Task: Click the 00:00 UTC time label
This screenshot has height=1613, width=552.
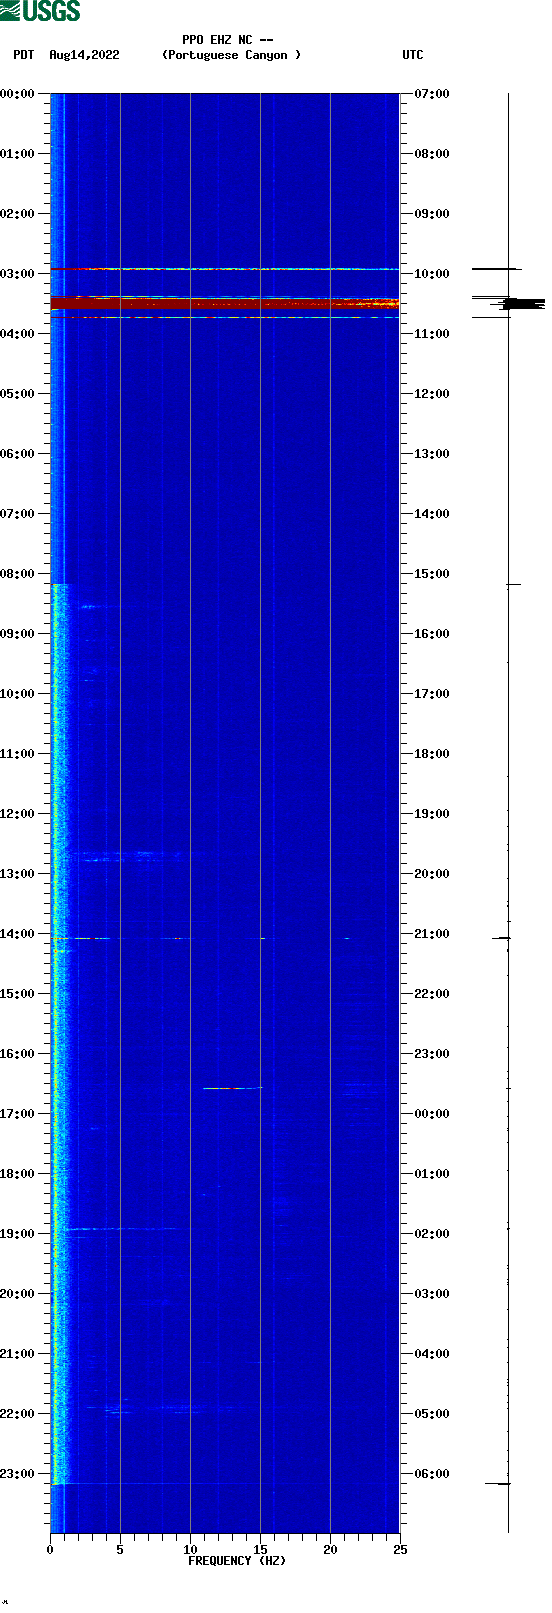Action: tap(432, 1113)
